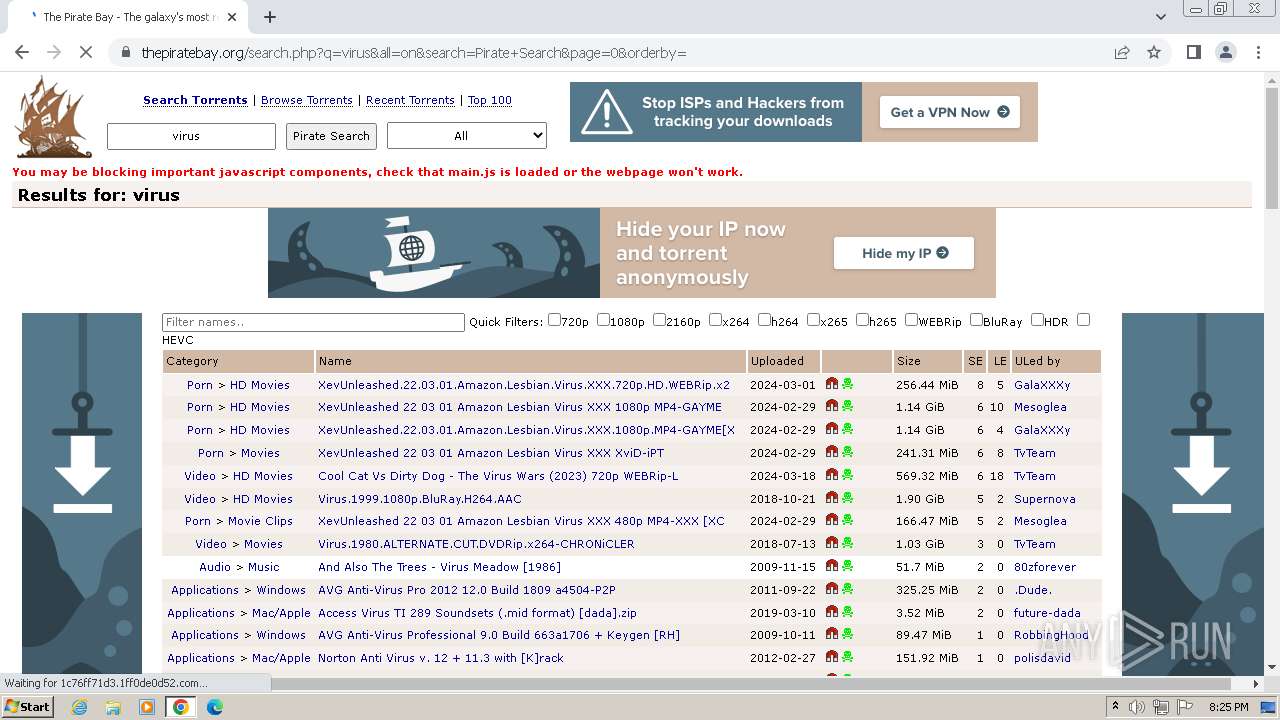Click the horizontal scrollbar right arrow
The image size is (1280, 720).
(x=1257, y=684)
